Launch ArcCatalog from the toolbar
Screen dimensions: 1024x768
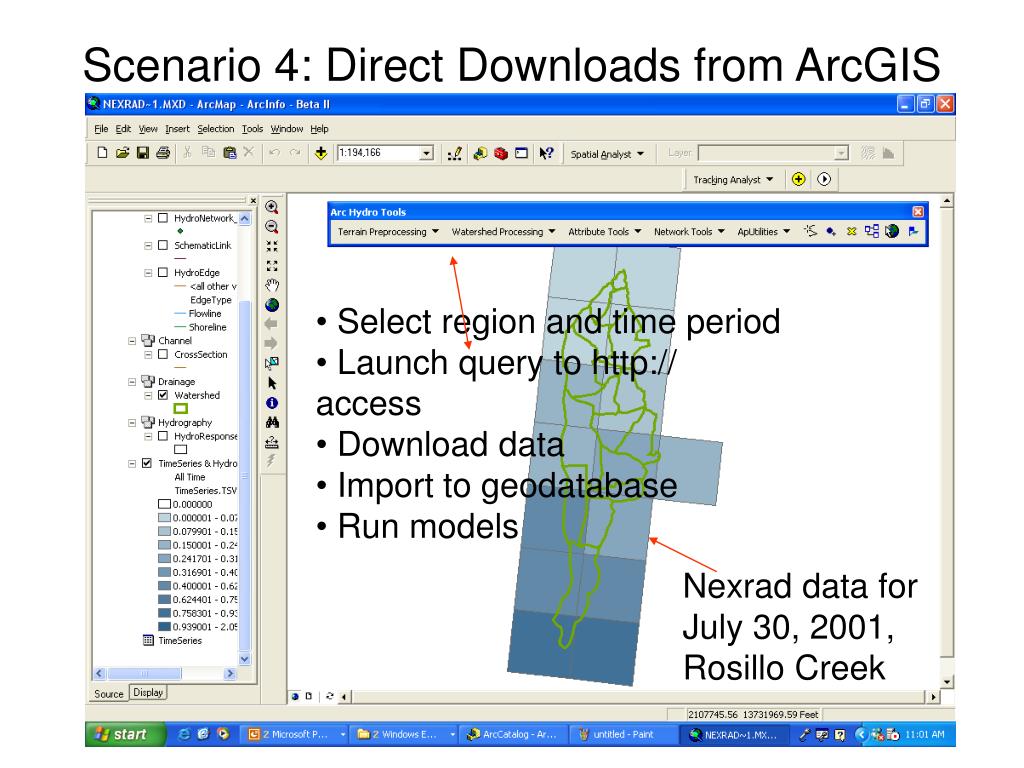pos(481,153)
